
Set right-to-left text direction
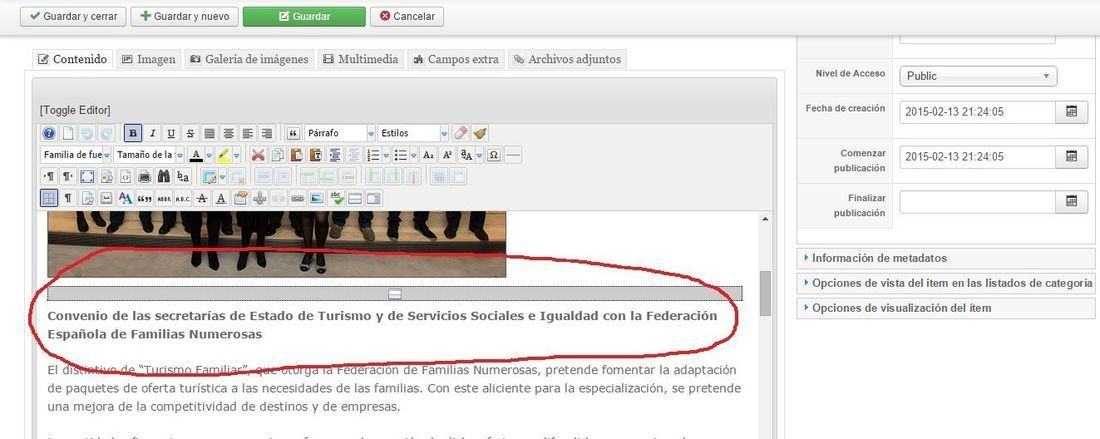click(x=68, y=177)
